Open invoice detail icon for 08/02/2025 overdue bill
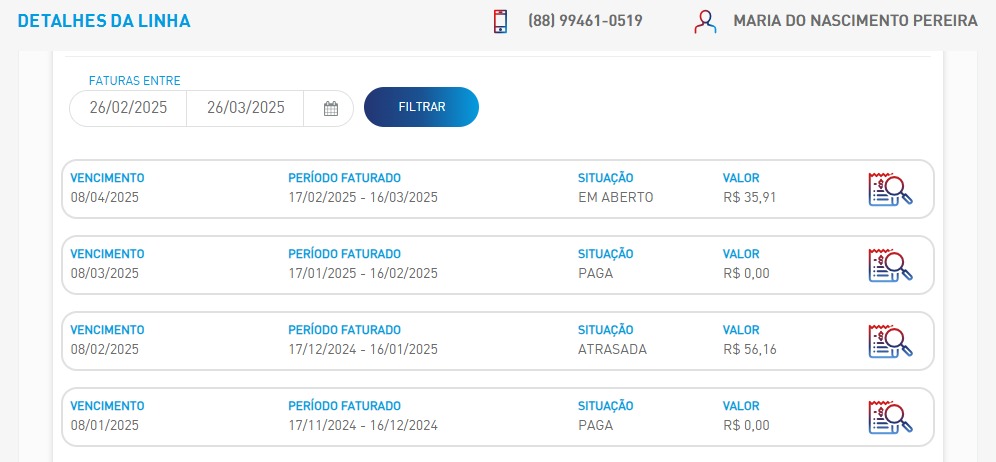Image resolution: width=996 pixels, height=462 pixels. click(x=891, y=341)
